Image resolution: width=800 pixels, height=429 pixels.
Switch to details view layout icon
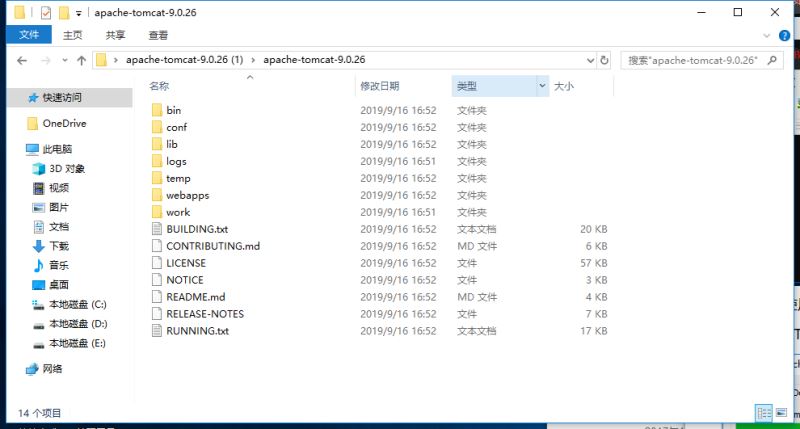click(763, 412)
